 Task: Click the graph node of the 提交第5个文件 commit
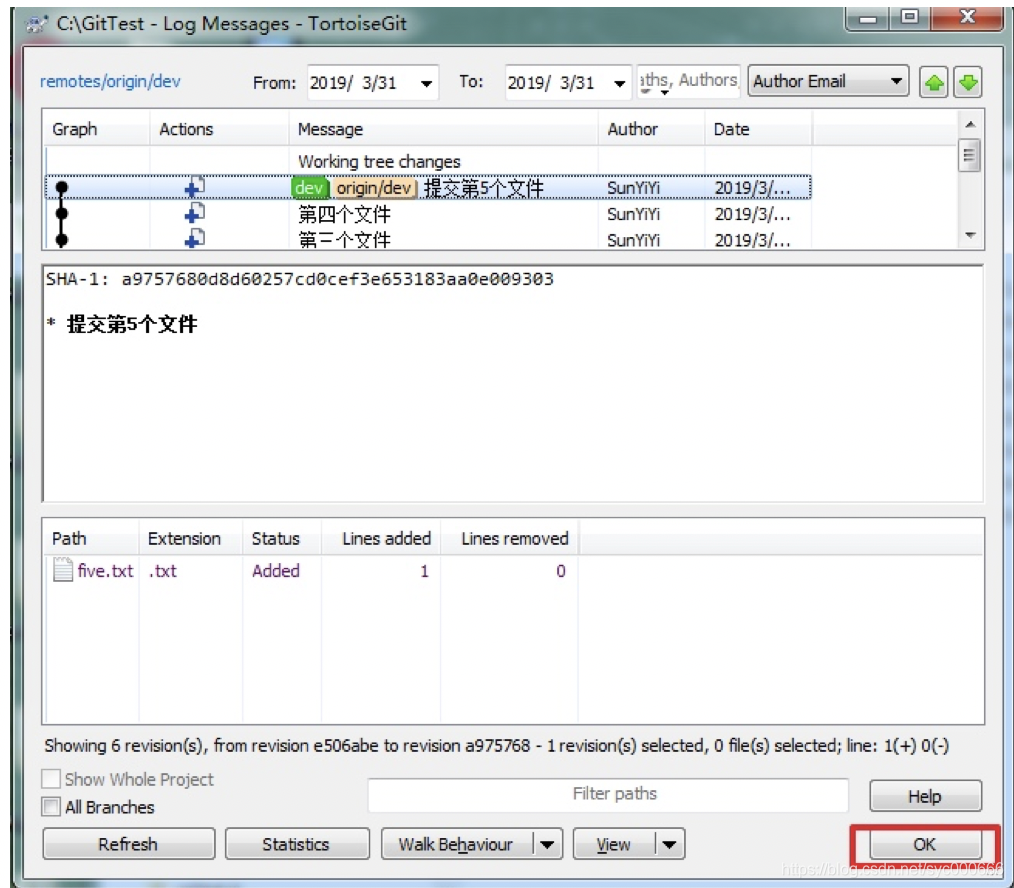point(61,188)
